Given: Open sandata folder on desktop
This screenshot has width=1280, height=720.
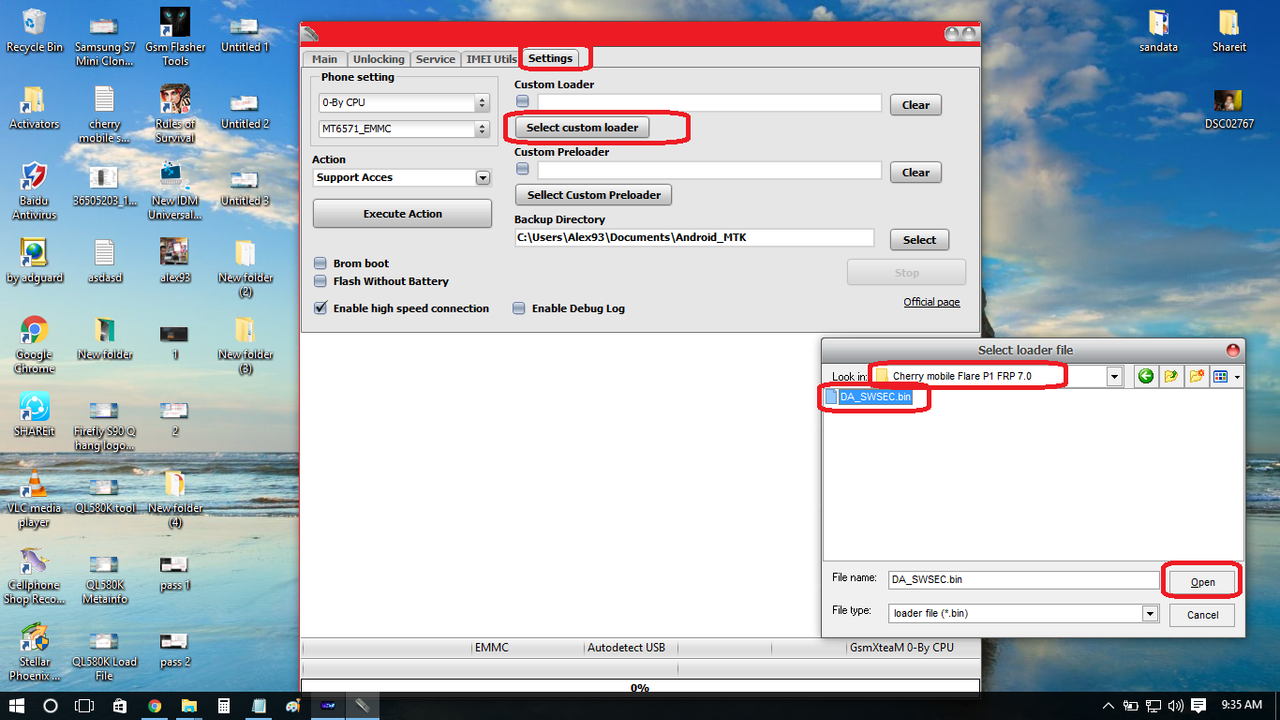Looking at the screenshot, I should click(1158, 32).
